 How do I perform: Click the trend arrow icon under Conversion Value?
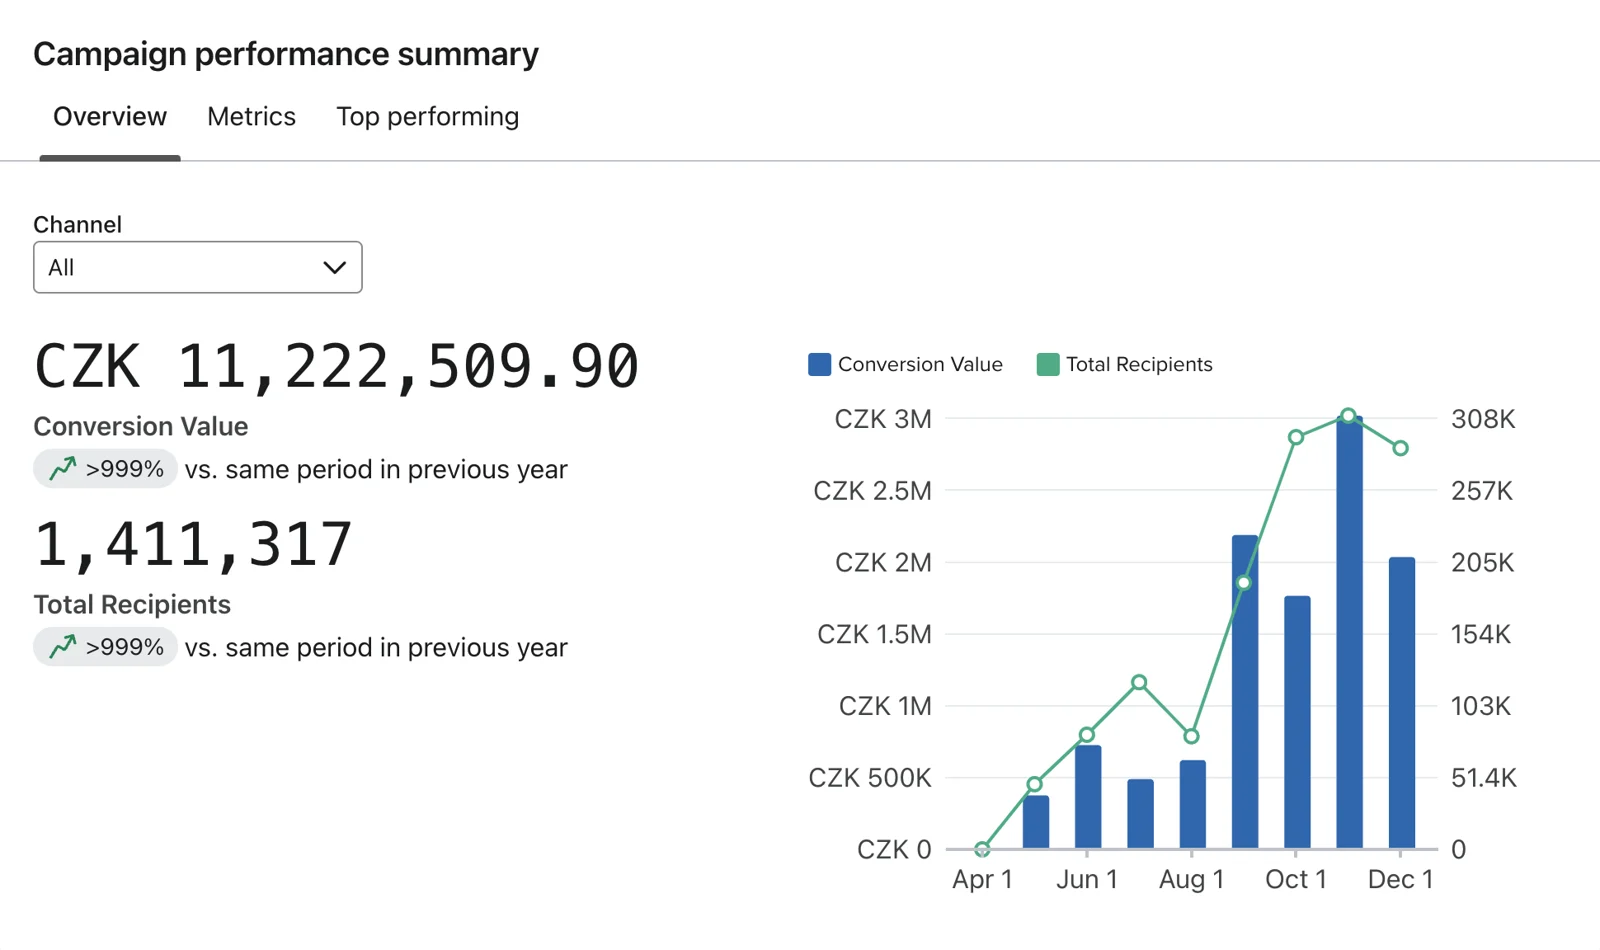[x=63, y=468]
